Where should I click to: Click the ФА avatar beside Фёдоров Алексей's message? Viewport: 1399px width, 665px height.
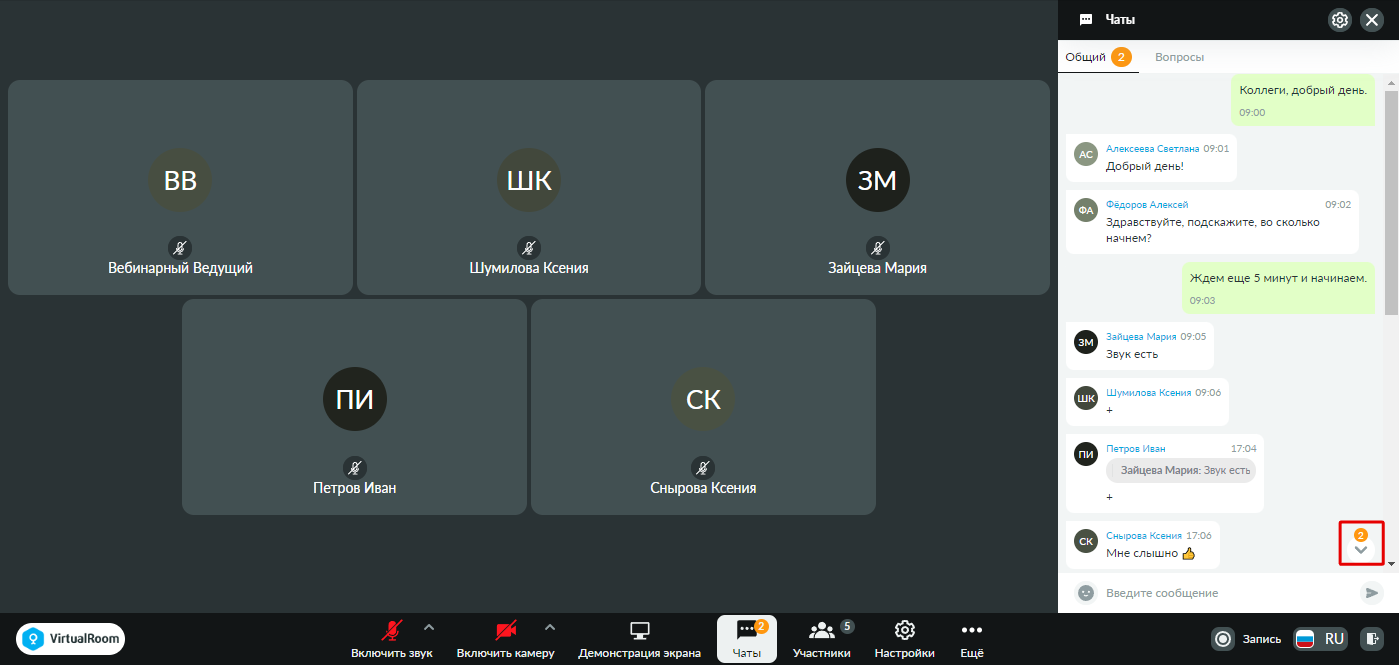click(x=1085, y=210)
